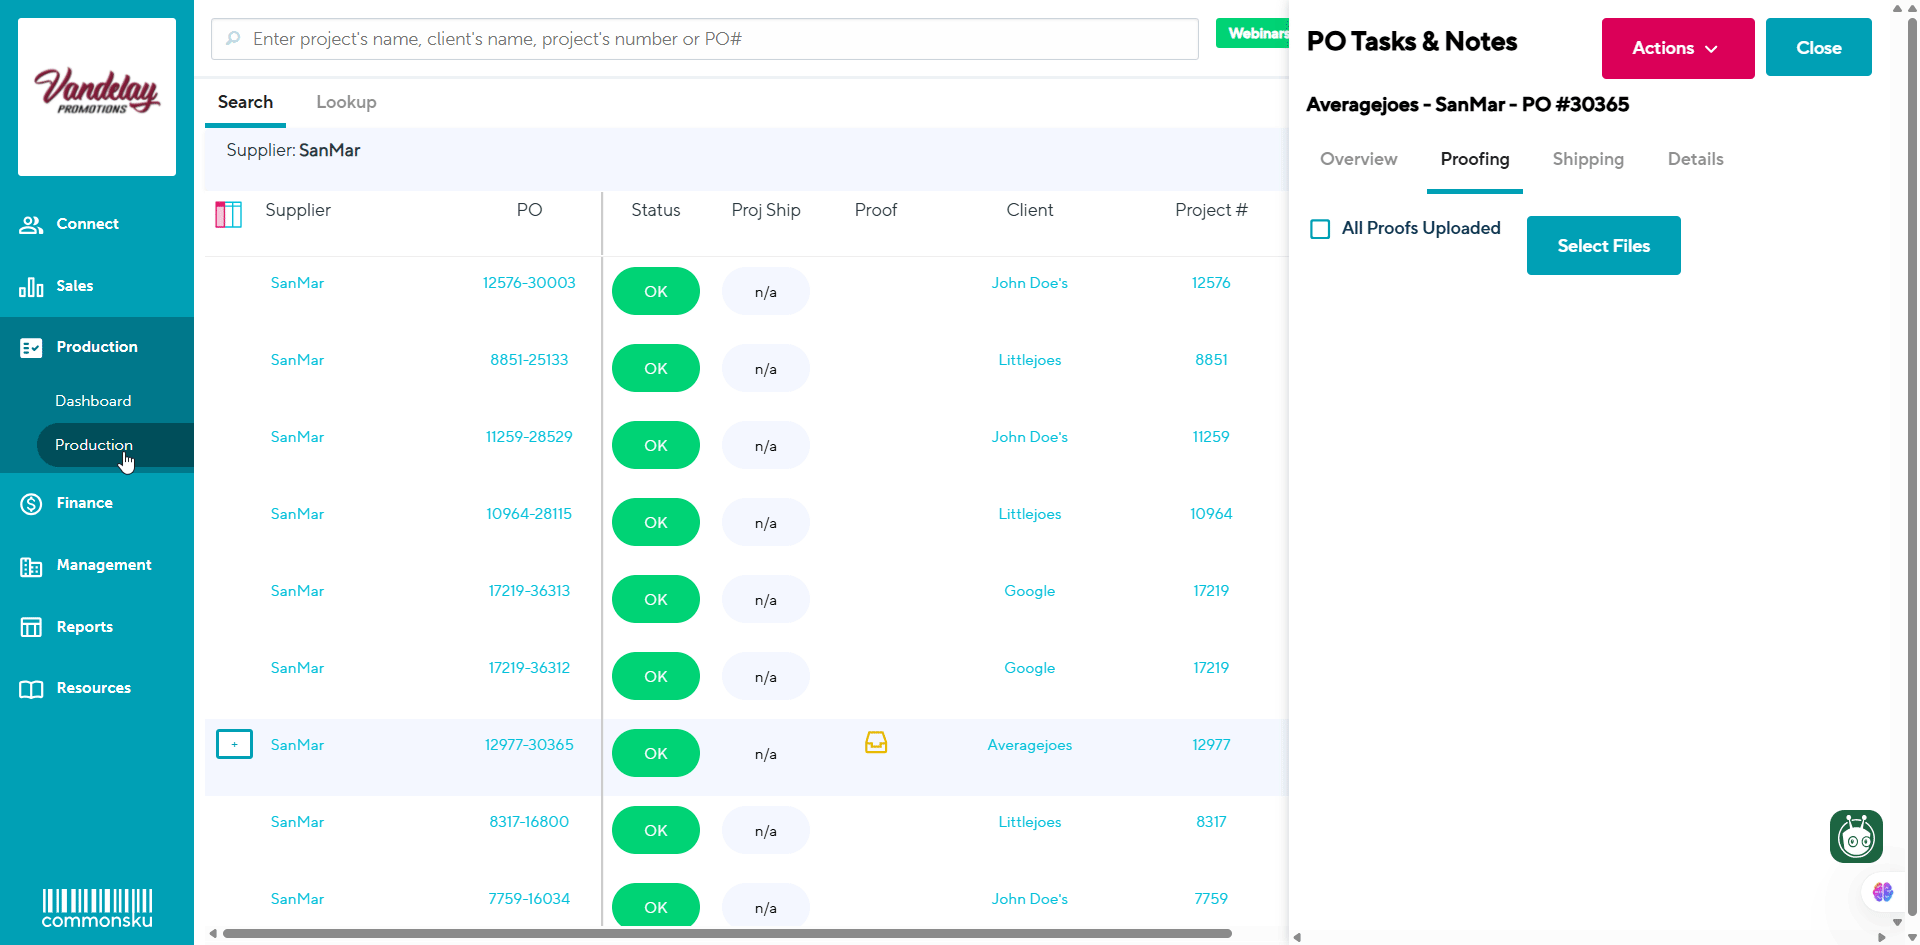
Task: Open the OK status for PO 12576-30003
Action: click(656, 292)
